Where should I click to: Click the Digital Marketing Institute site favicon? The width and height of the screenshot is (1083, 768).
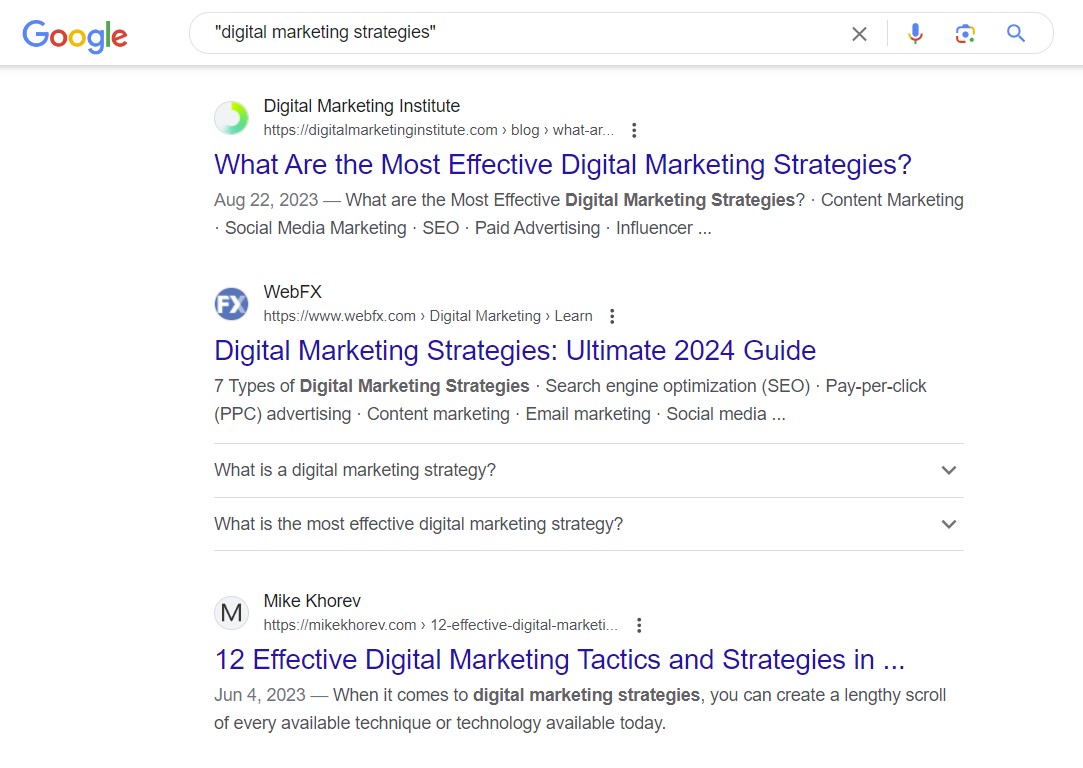[x=231, y=117]
